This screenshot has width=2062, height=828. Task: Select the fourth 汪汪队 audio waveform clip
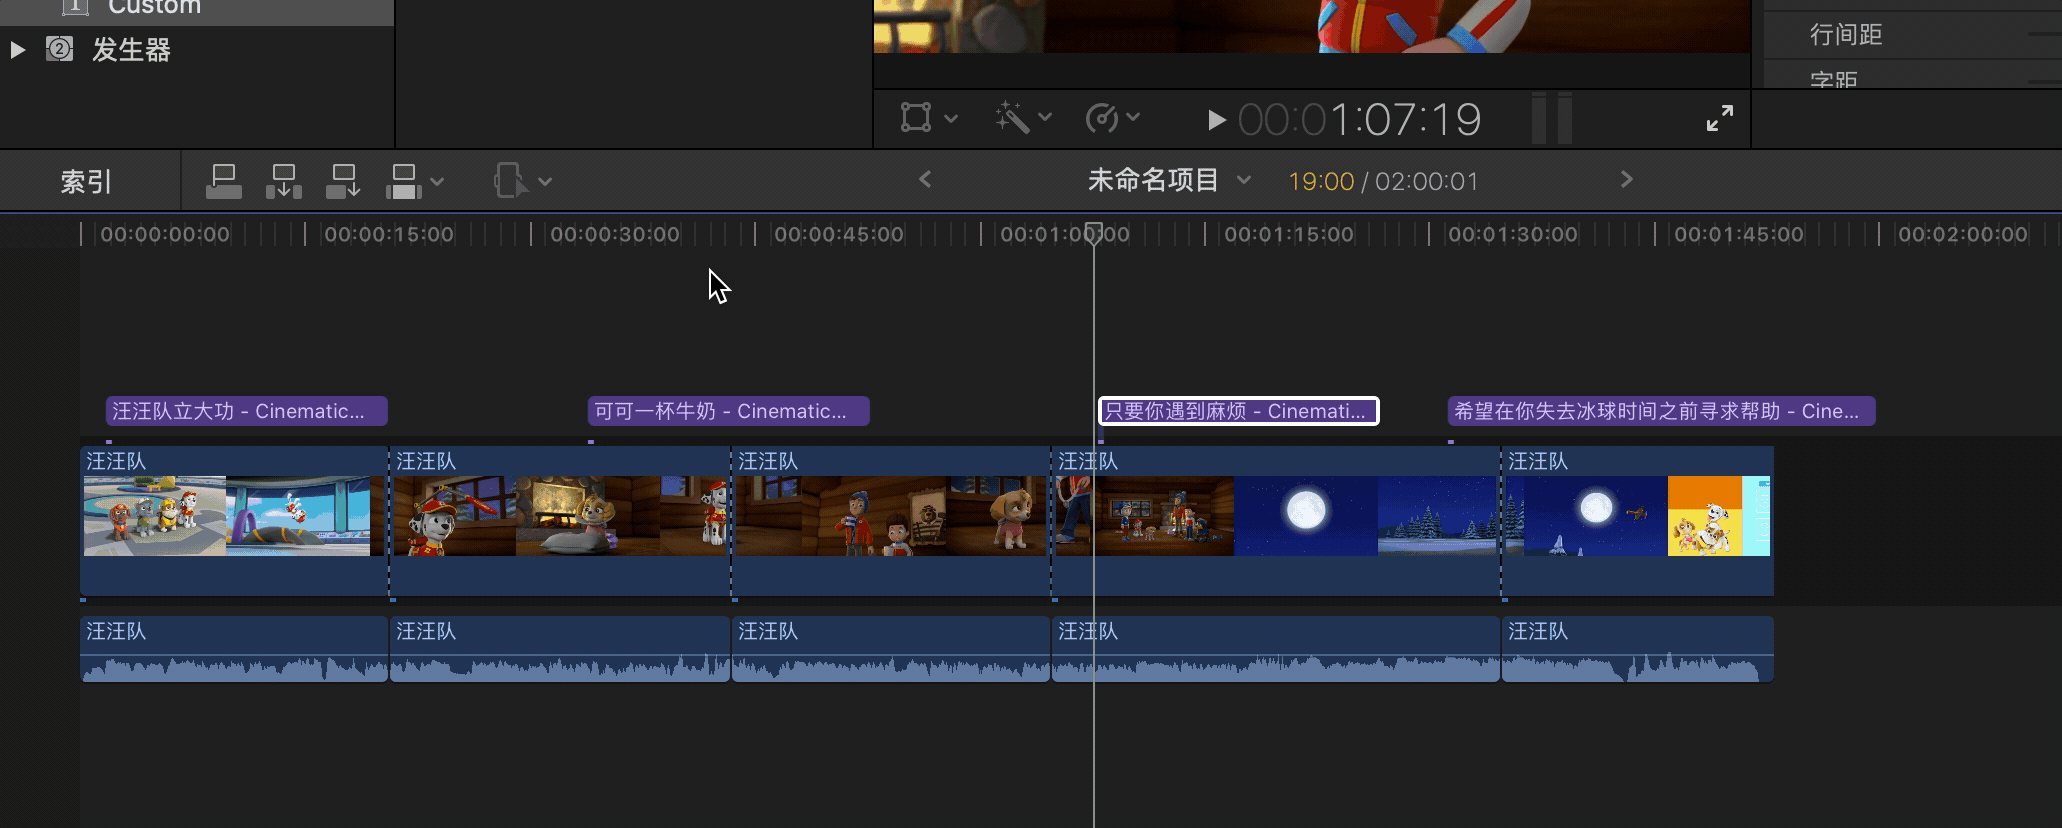click(1276, 649)
